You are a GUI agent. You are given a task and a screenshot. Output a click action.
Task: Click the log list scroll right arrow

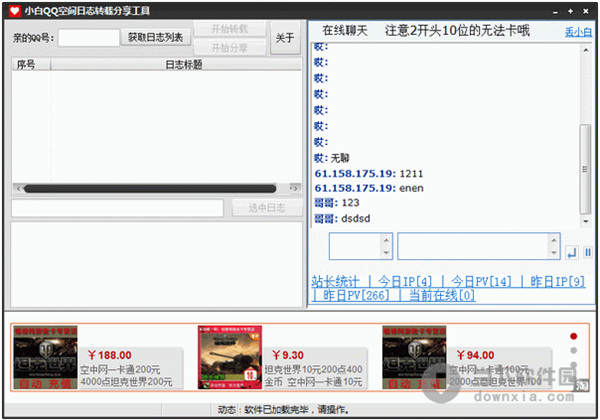[x=294, y=189]
